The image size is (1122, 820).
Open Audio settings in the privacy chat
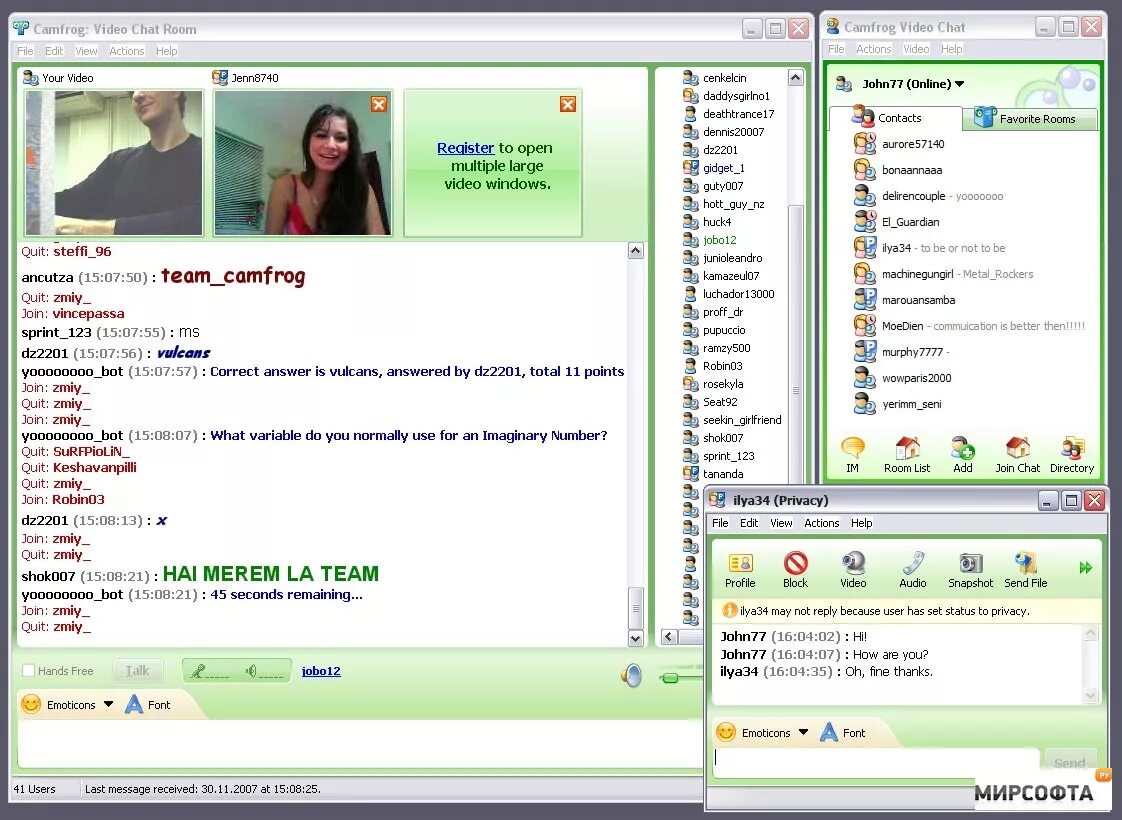pyautogui.click(x=912, y=568)
